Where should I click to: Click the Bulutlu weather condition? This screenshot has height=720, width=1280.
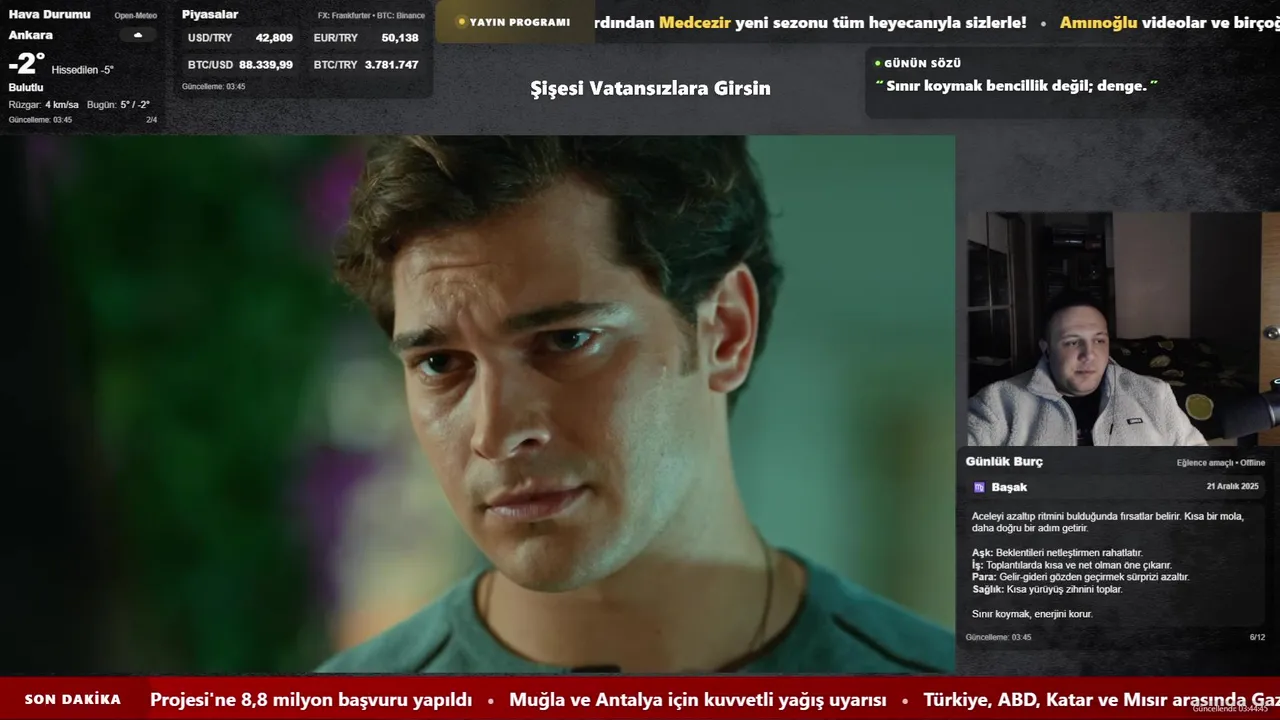26,88
